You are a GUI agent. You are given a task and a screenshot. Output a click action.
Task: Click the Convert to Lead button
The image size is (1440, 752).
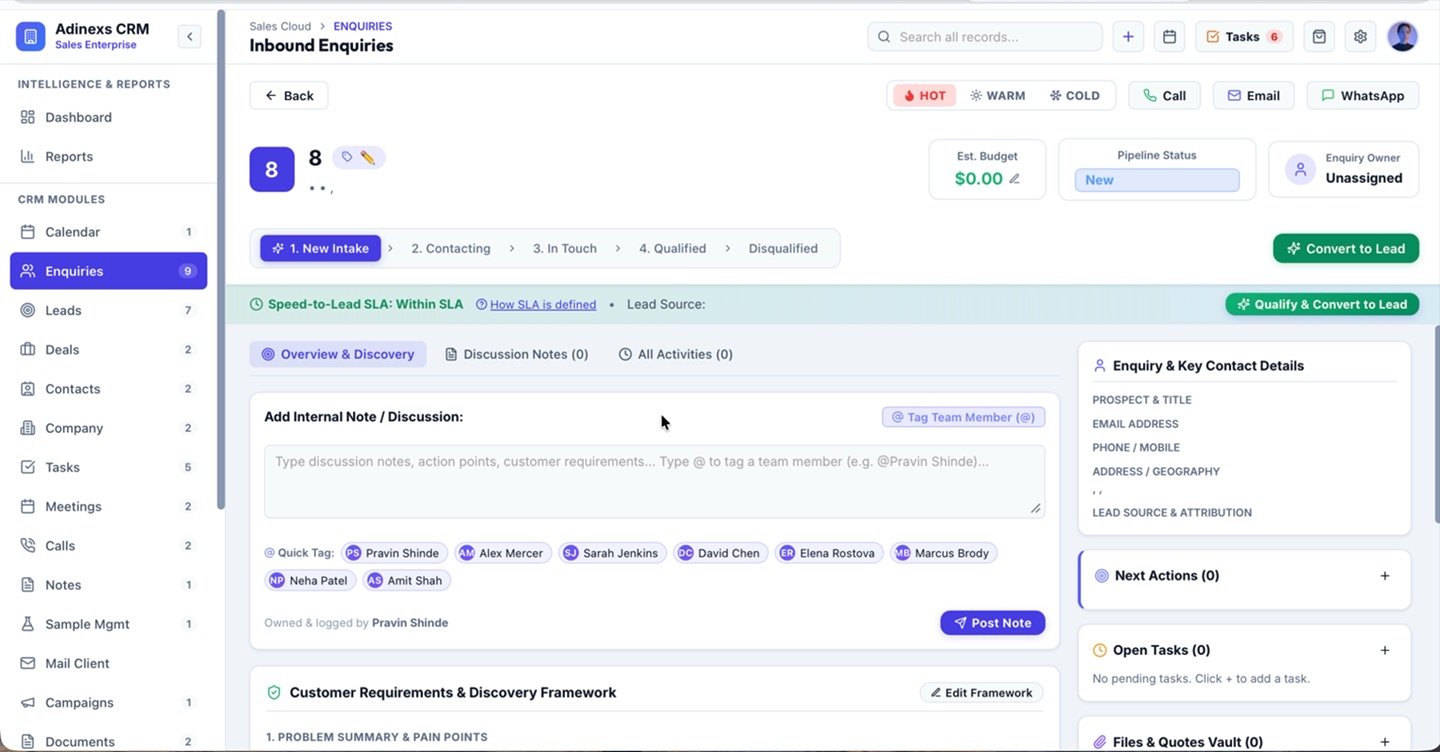coord(1346,249)
